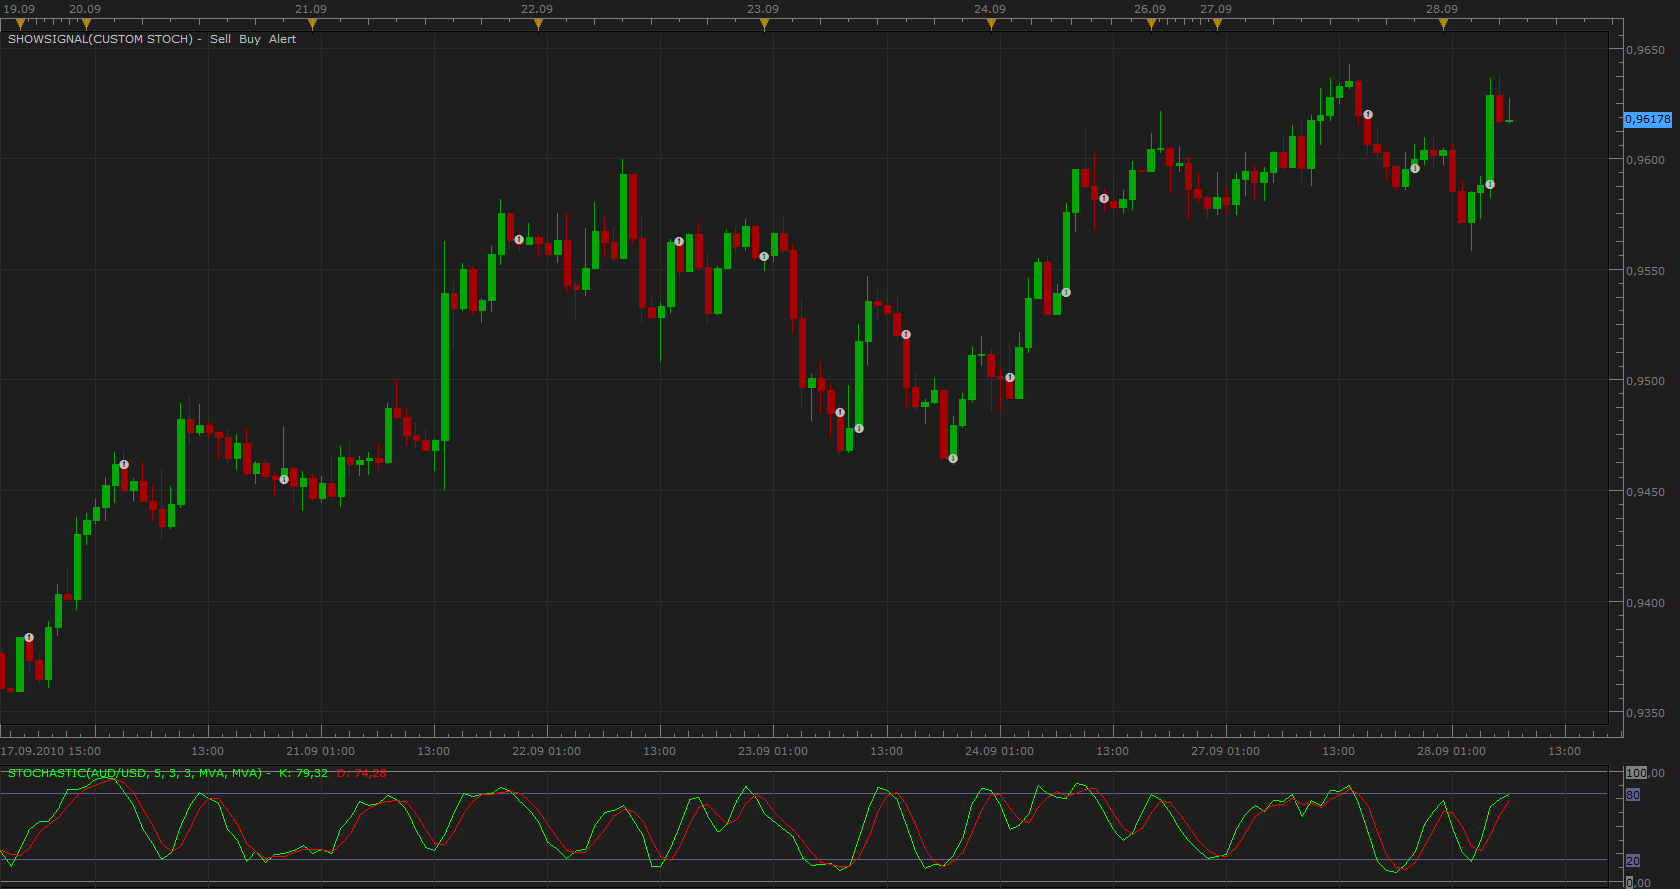
Task: Click the 28.09 day marker triangle
Action: (1443, 24)
